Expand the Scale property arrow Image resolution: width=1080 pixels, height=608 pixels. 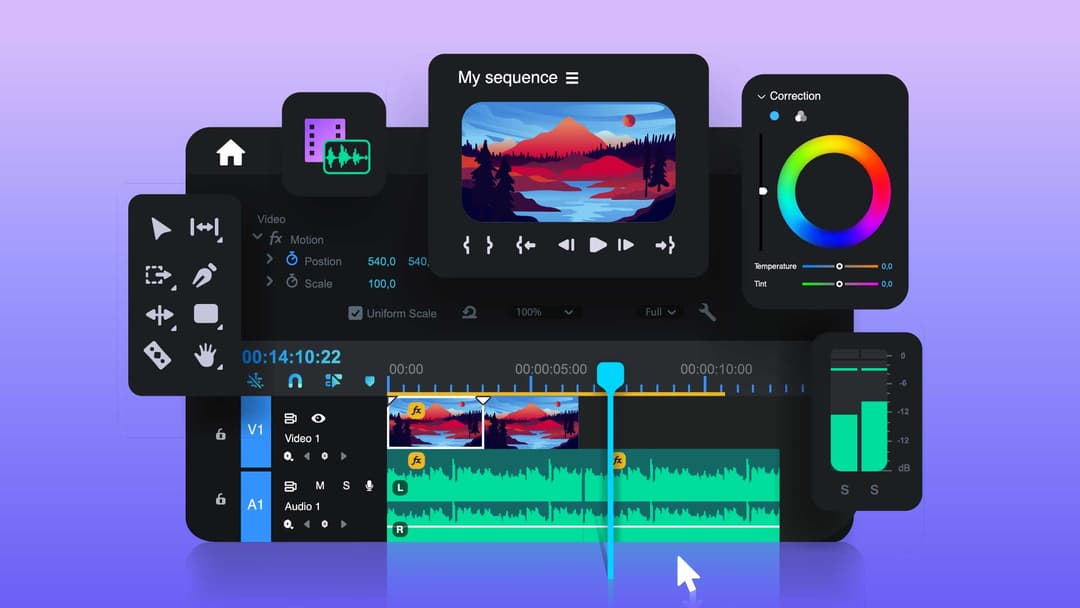[x=269, y=283]
